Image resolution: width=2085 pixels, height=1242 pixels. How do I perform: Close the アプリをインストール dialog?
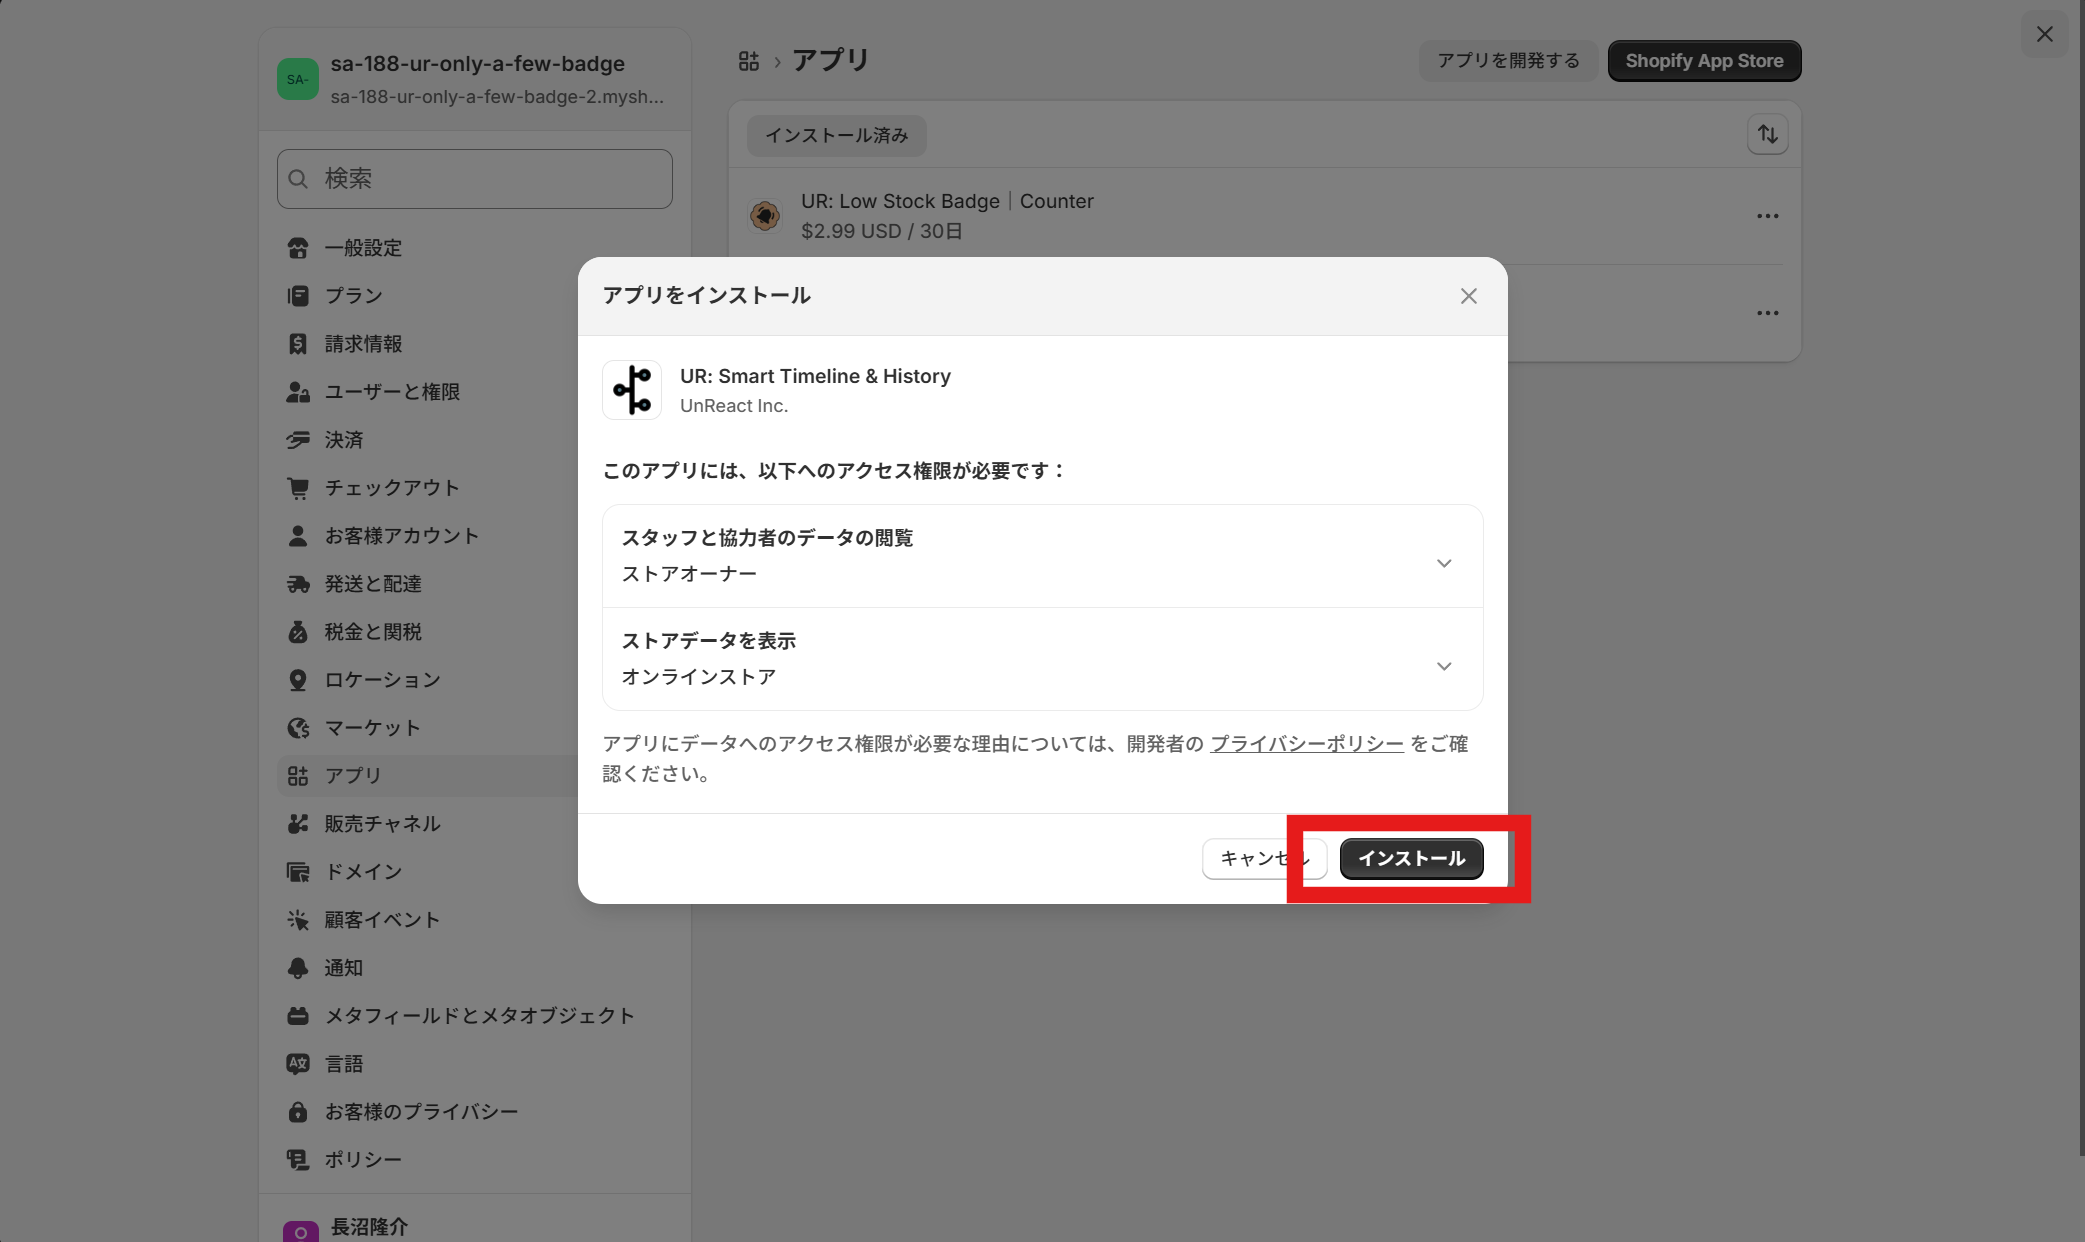click(x=1468, y=296)
